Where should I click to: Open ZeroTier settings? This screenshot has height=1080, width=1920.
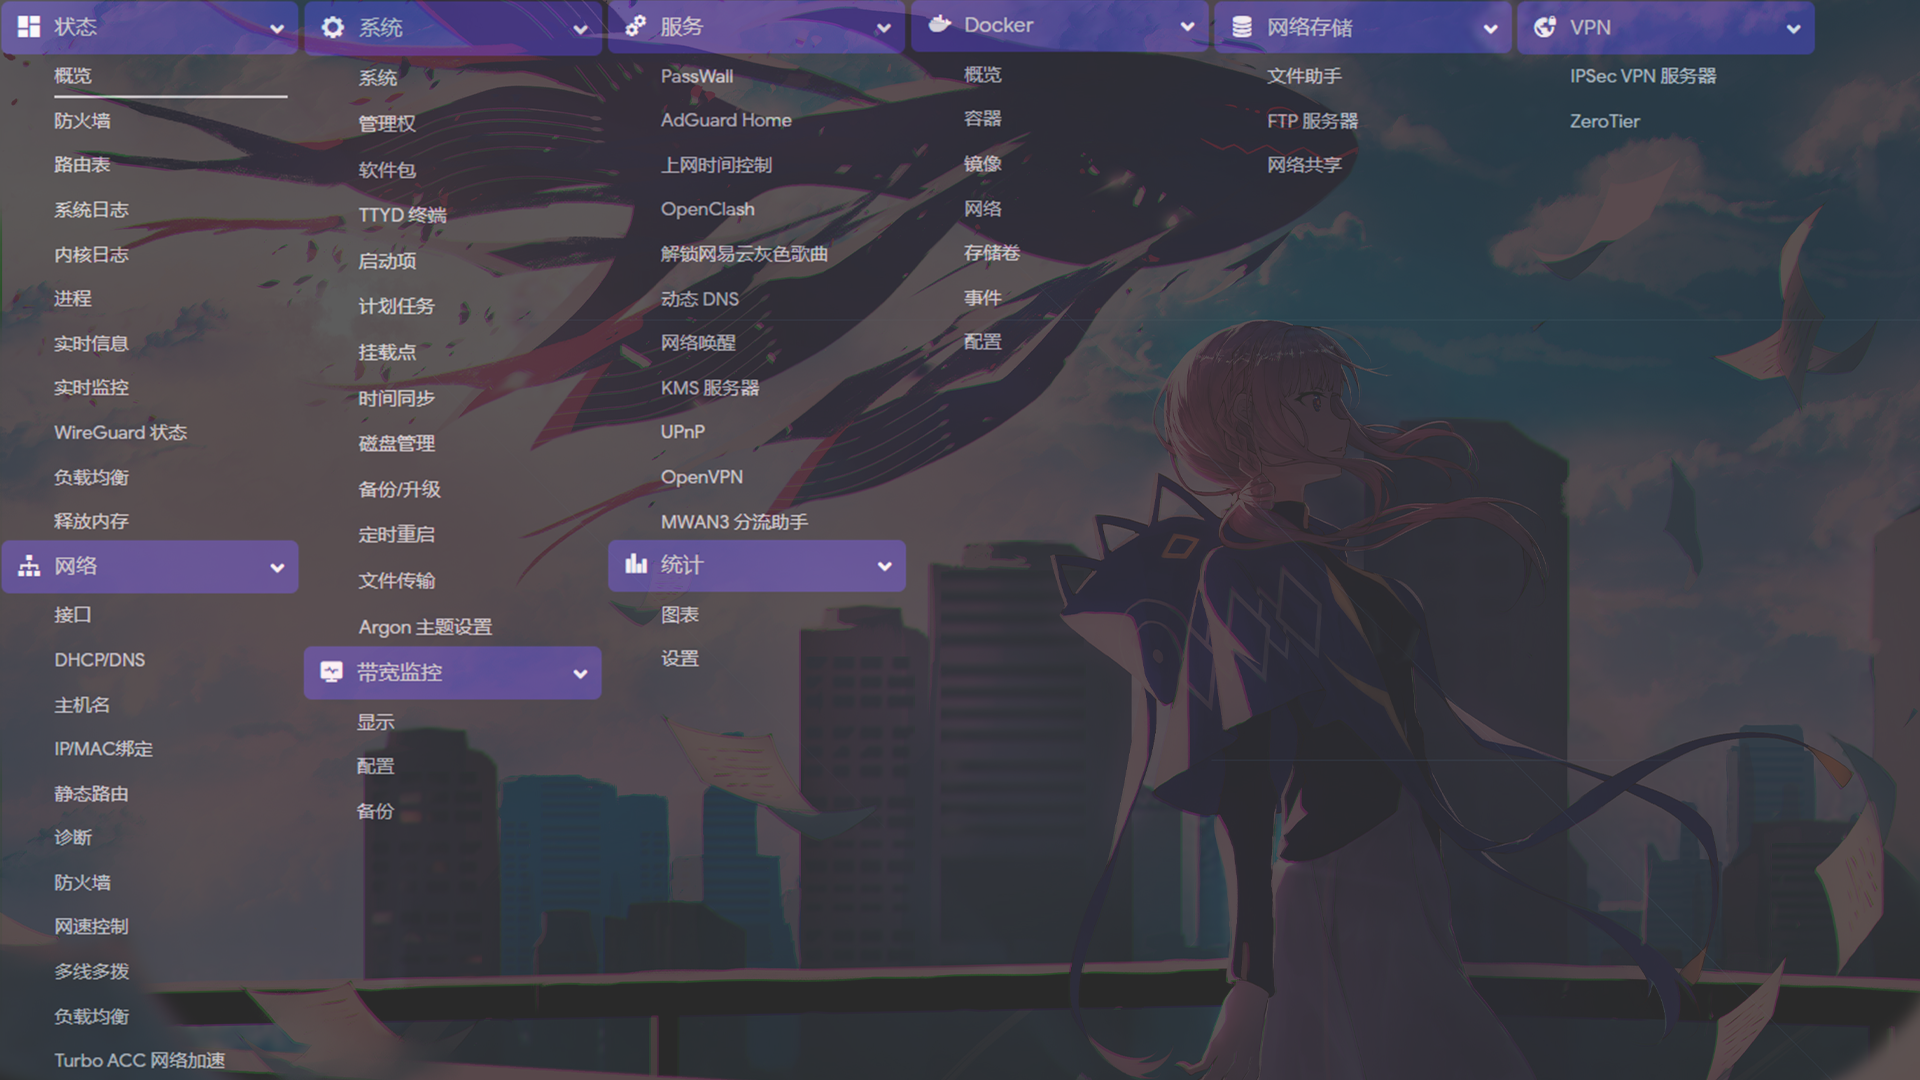(x=1605, y=121)
